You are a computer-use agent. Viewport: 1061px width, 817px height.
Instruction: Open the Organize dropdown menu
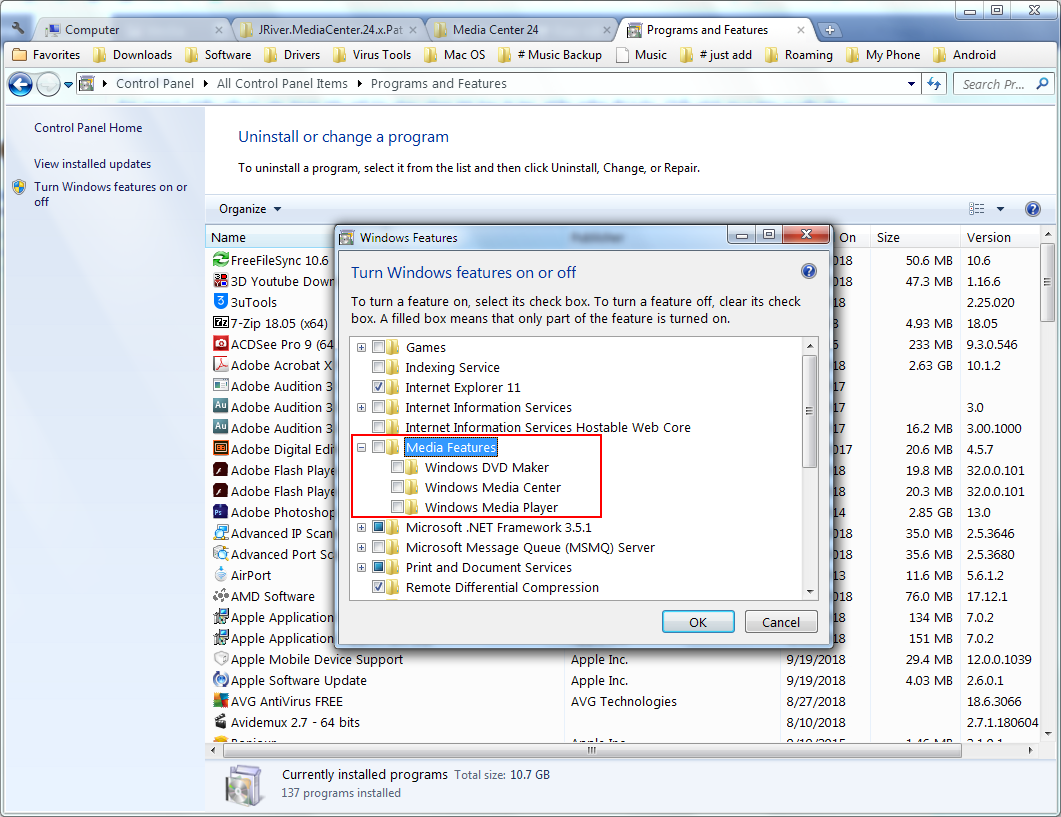[249, 208]
